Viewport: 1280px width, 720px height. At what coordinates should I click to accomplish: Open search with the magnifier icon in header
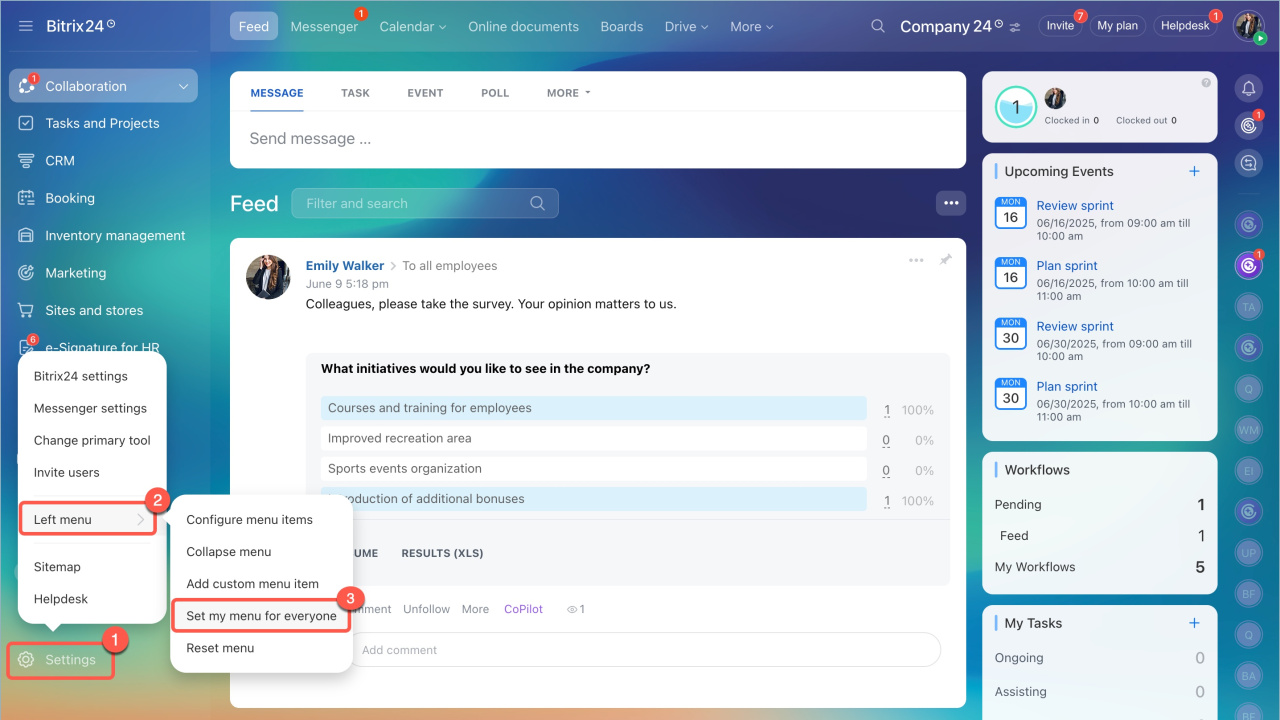click(x=877, y=26)
